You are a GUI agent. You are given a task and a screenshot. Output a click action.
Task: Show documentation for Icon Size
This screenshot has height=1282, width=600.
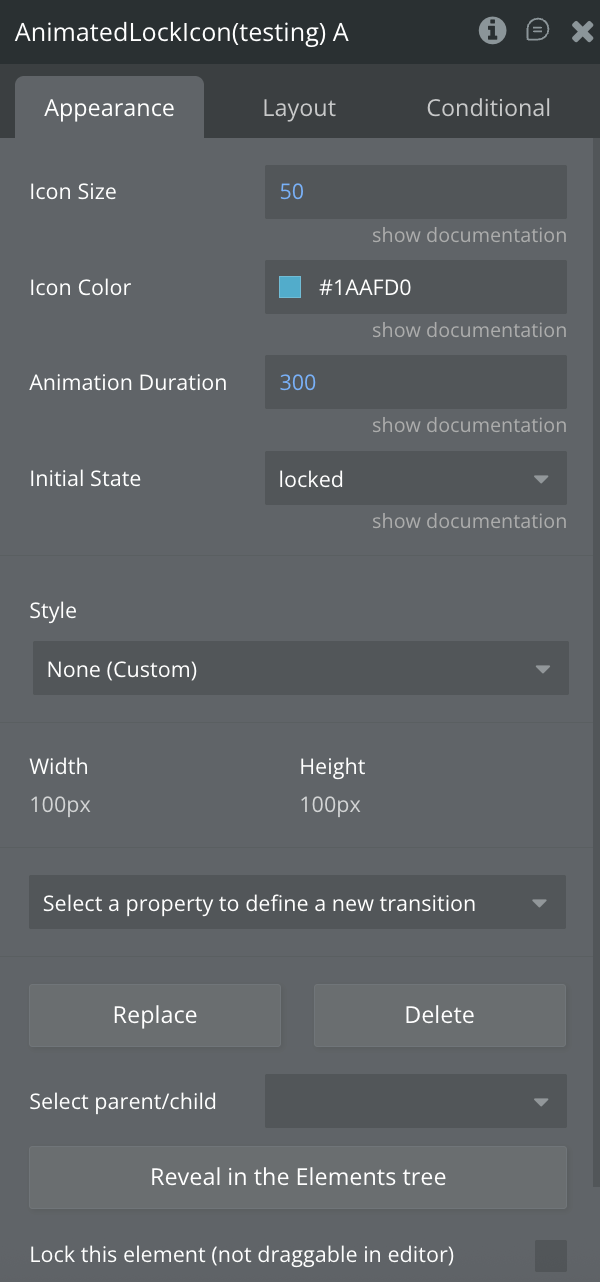(x=469, y=235)
